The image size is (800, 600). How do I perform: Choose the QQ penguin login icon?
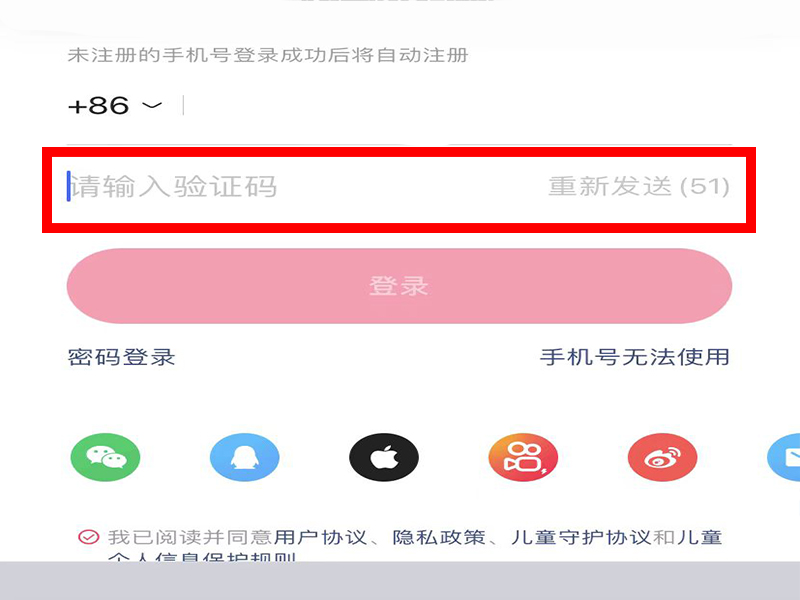click(x=244, y=457)
